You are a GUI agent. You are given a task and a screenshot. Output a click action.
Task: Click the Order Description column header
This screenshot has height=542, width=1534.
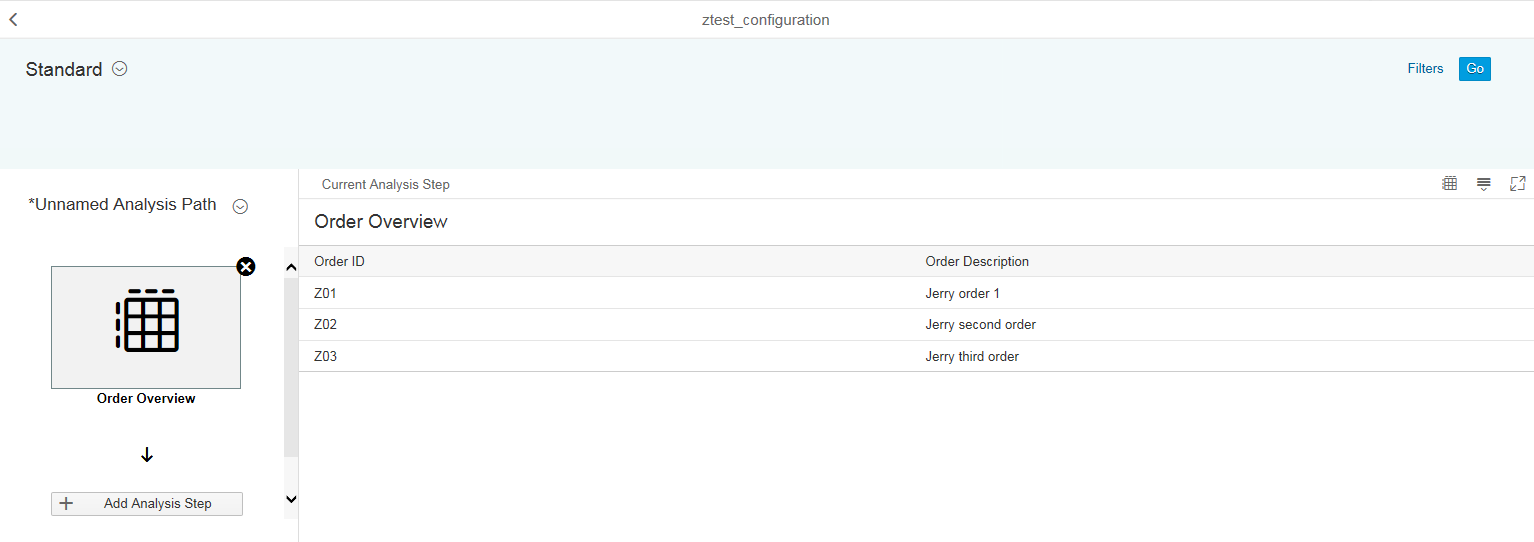pos(977,261)
